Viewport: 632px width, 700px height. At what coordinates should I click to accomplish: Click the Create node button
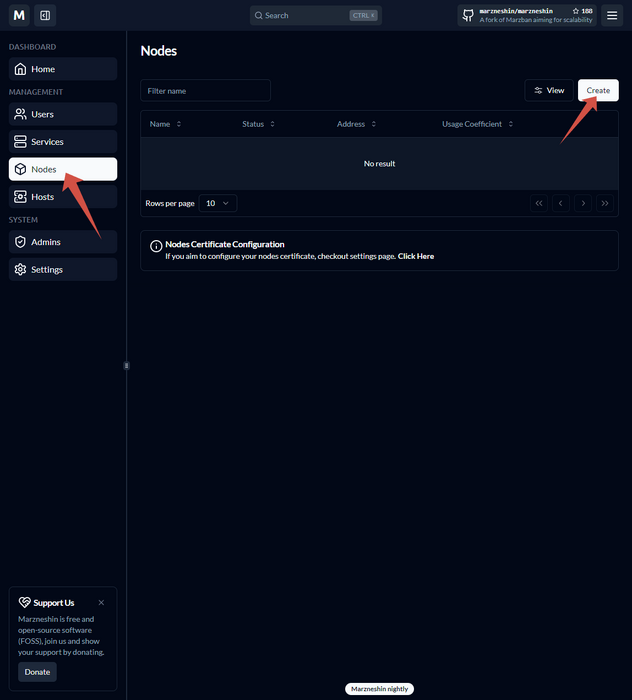point(598,91)
